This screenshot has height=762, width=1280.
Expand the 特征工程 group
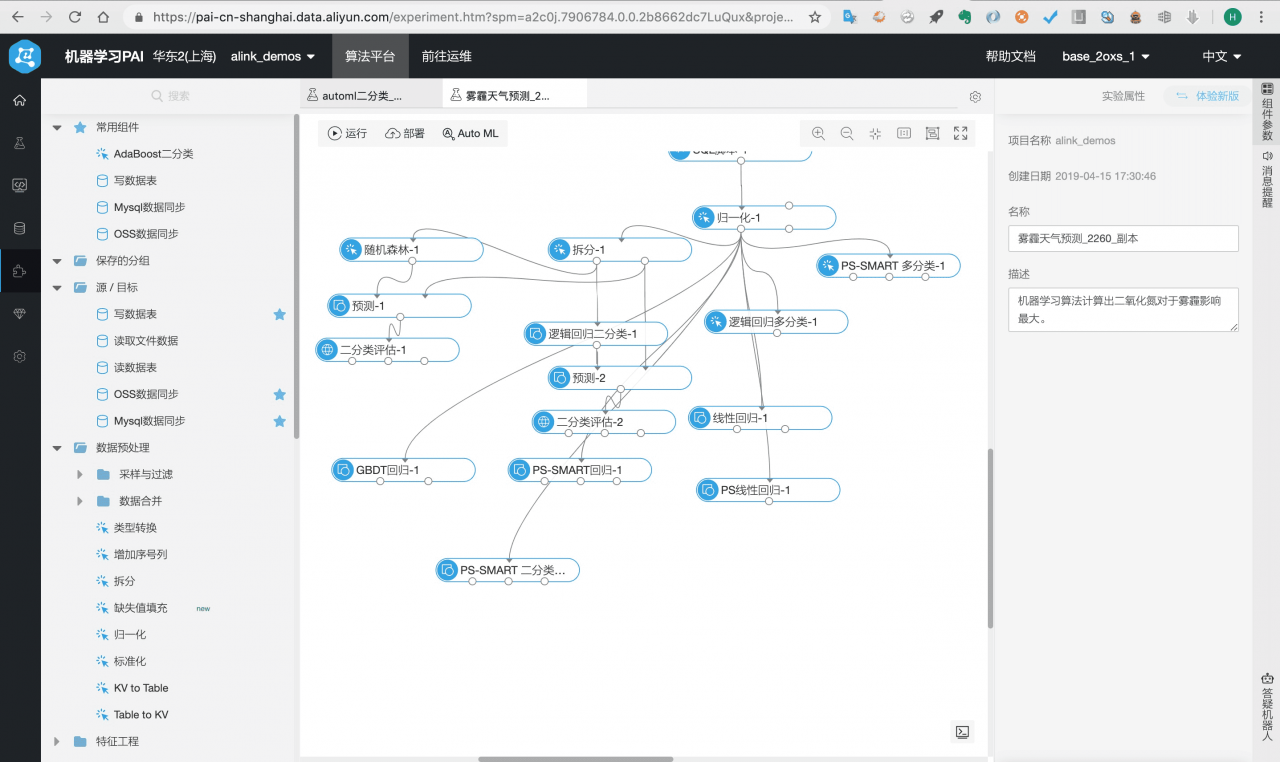(x=57, y=742)
